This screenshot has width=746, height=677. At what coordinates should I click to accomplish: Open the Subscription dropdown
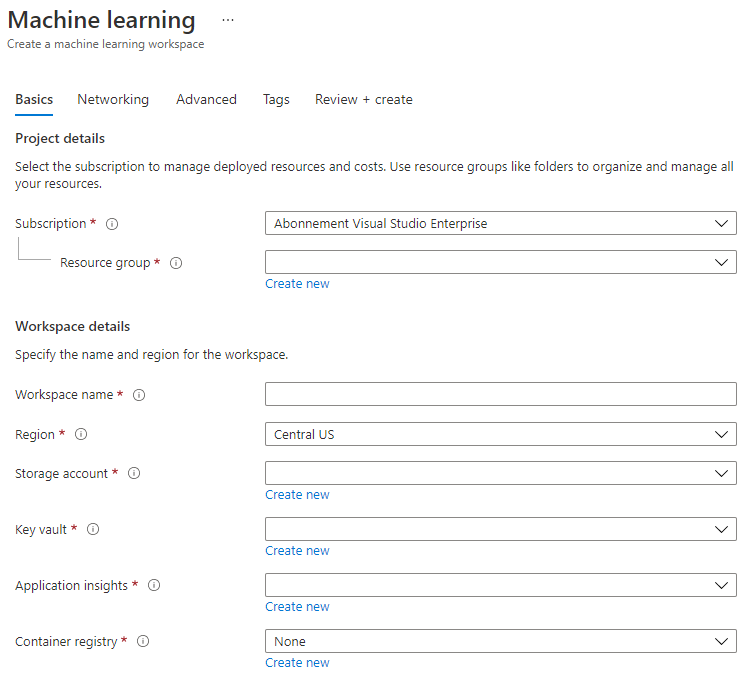[500, 224]
